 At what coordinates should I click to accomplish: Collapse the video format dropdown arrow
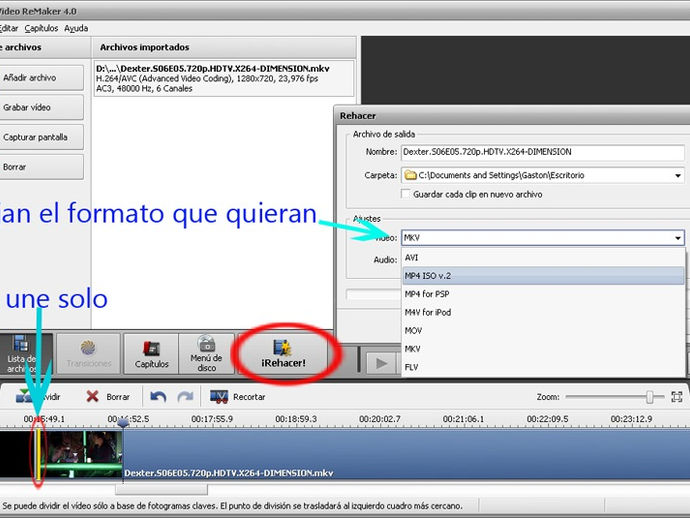coord(678,238)
